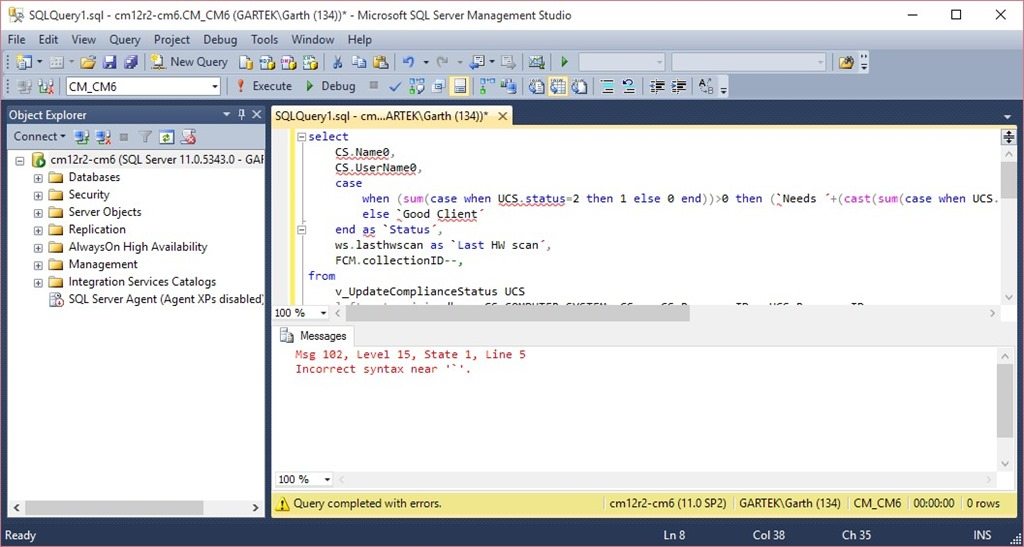Click Display Estimated Execution Plan icon
1024x547 pixels.
coord(416,86)
